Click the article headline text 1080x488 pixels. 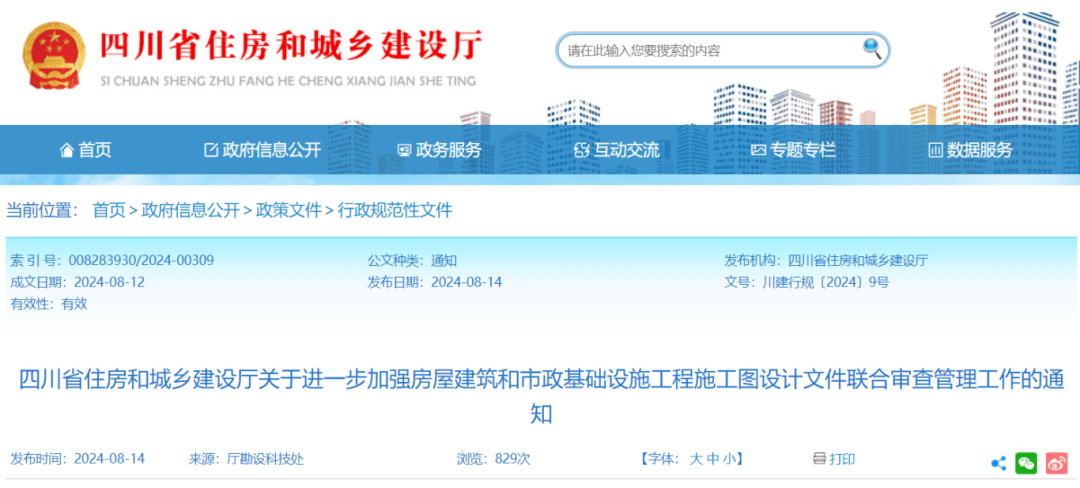coord(541,396)
